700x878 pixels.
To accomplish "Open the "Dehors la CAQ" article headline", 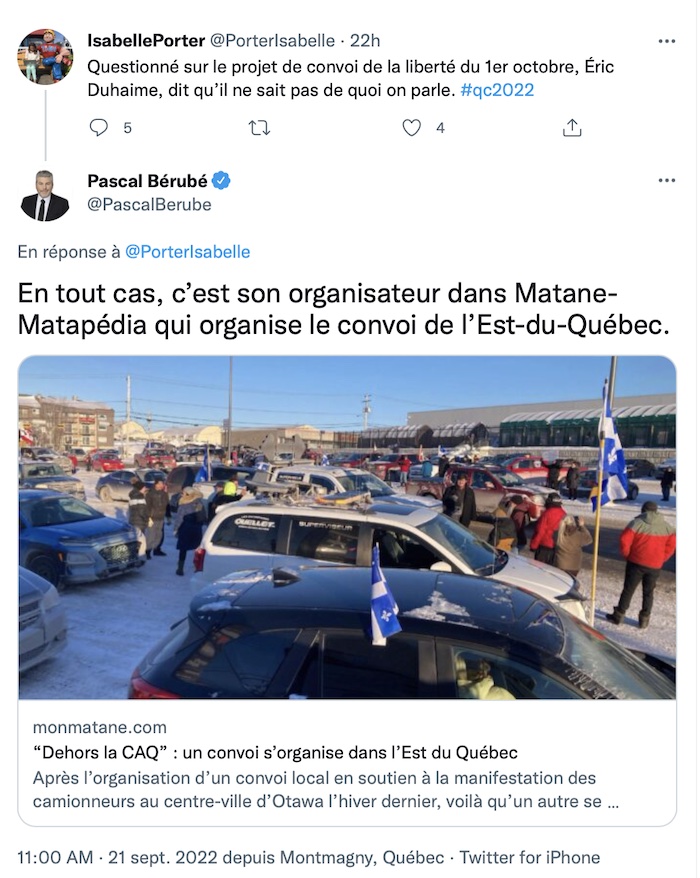I will coord(276,752).
